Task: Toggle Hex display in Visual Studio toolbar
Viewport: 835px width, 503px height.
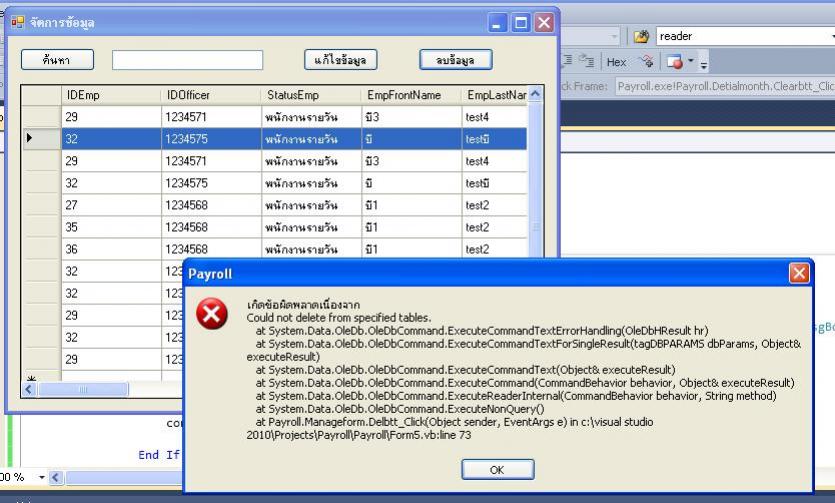Action: pos(617,62)
